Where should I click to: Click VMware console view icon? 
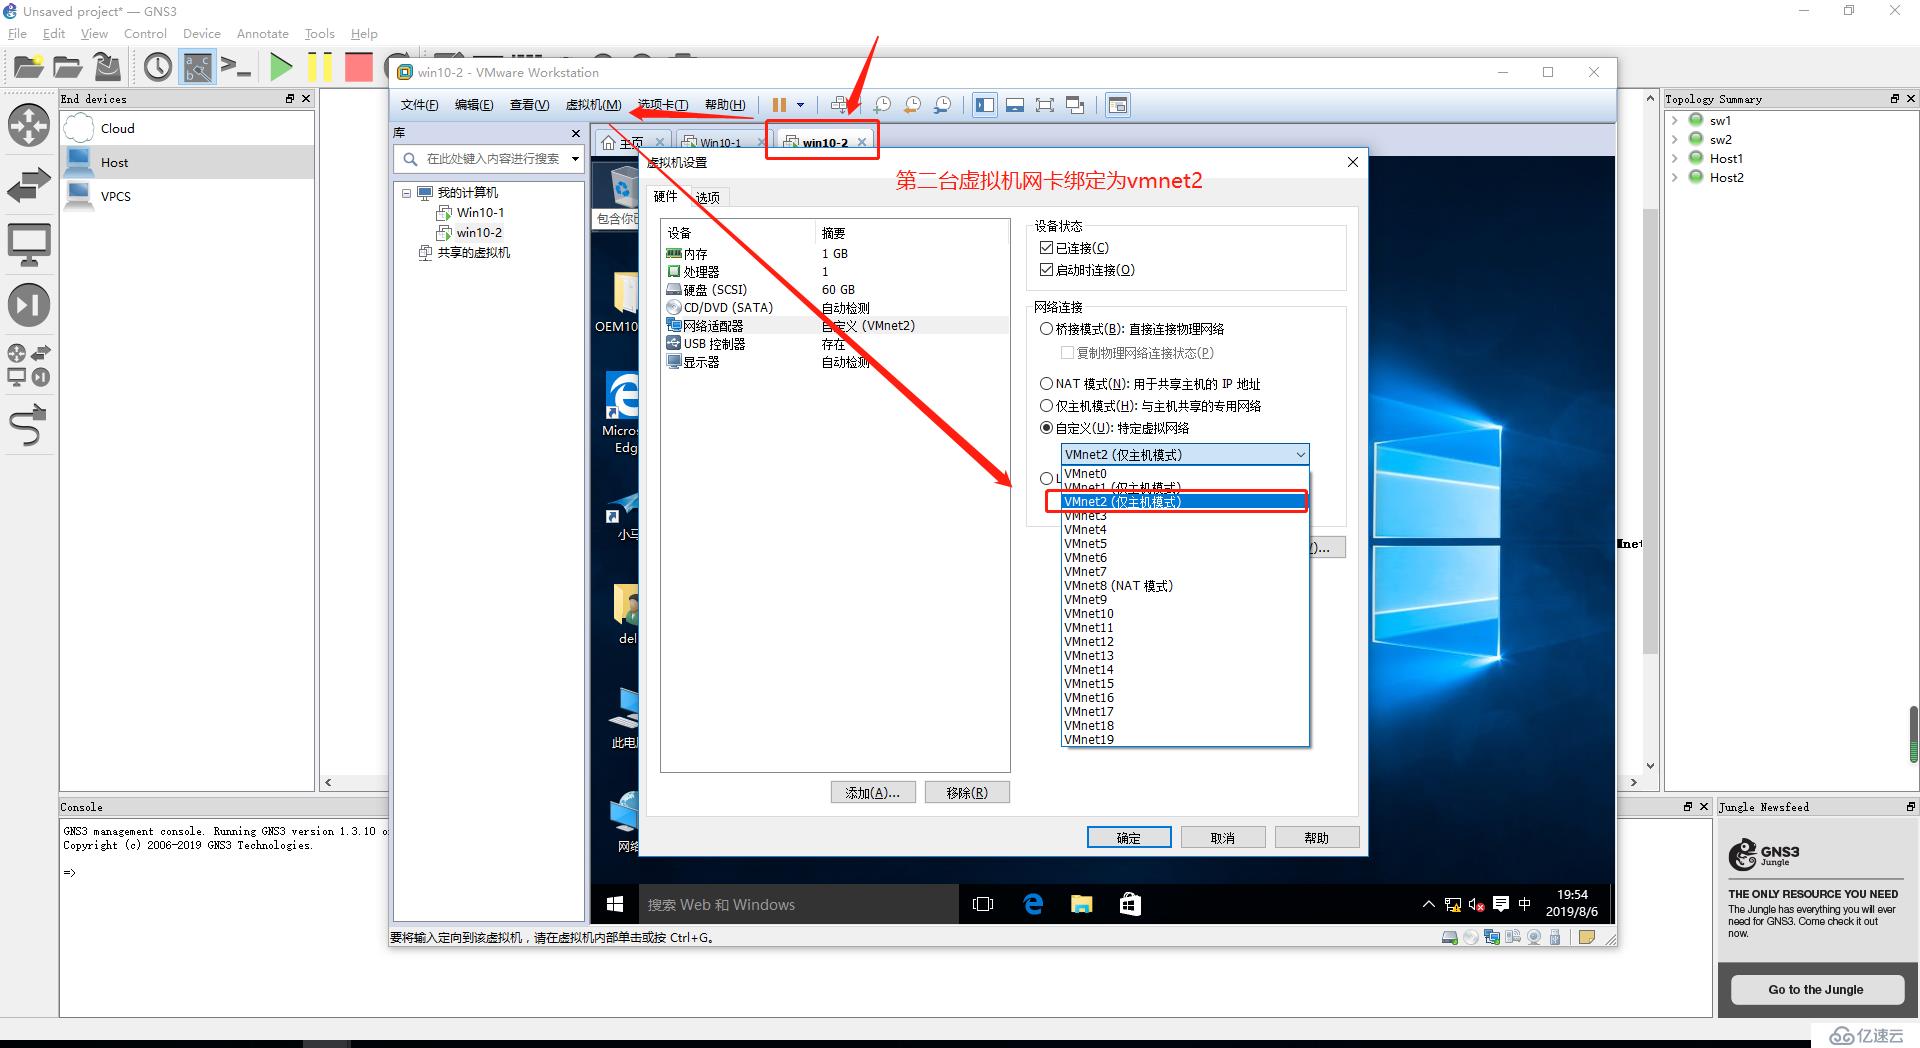click(x=1118, y=105)
